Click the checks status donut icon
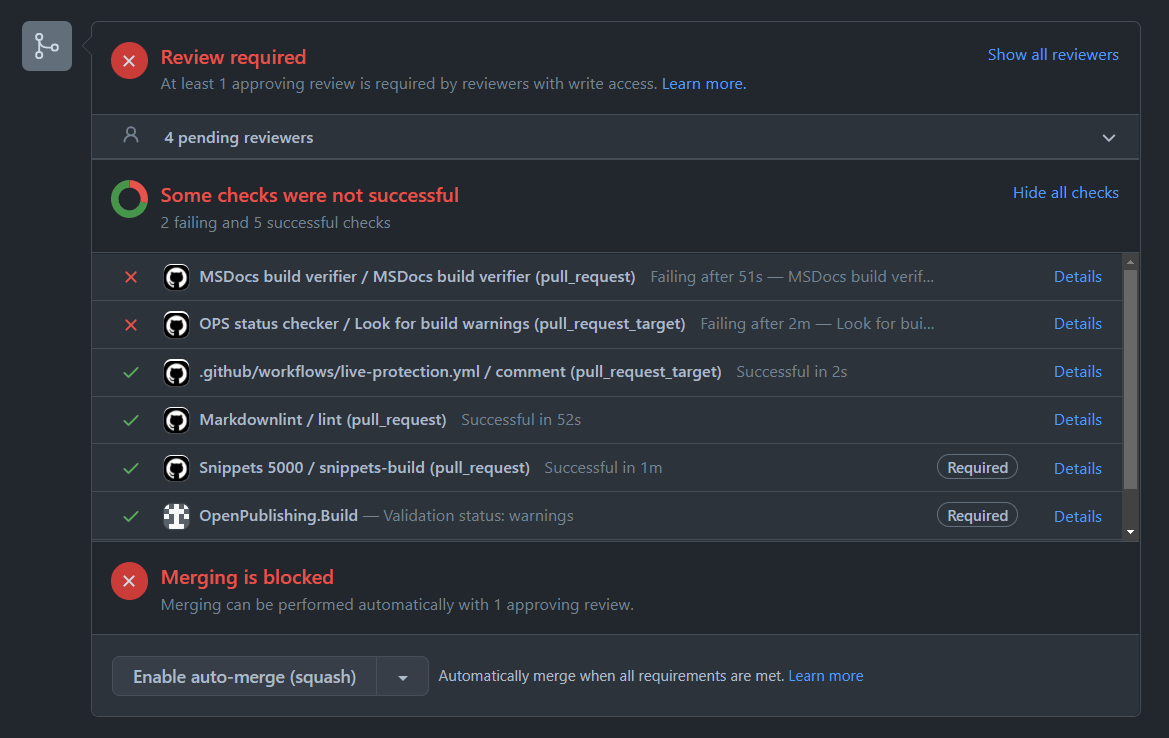Image resolution: width=1169 pixels, height=738 pixels. point(129,199)
